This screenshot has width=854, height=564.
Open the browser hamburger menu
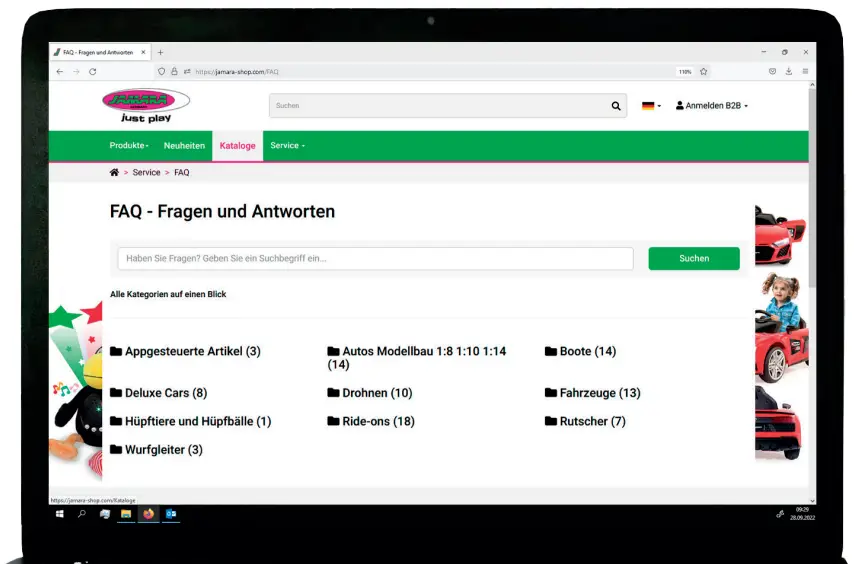pyautogui.click(x=805, y=71)
